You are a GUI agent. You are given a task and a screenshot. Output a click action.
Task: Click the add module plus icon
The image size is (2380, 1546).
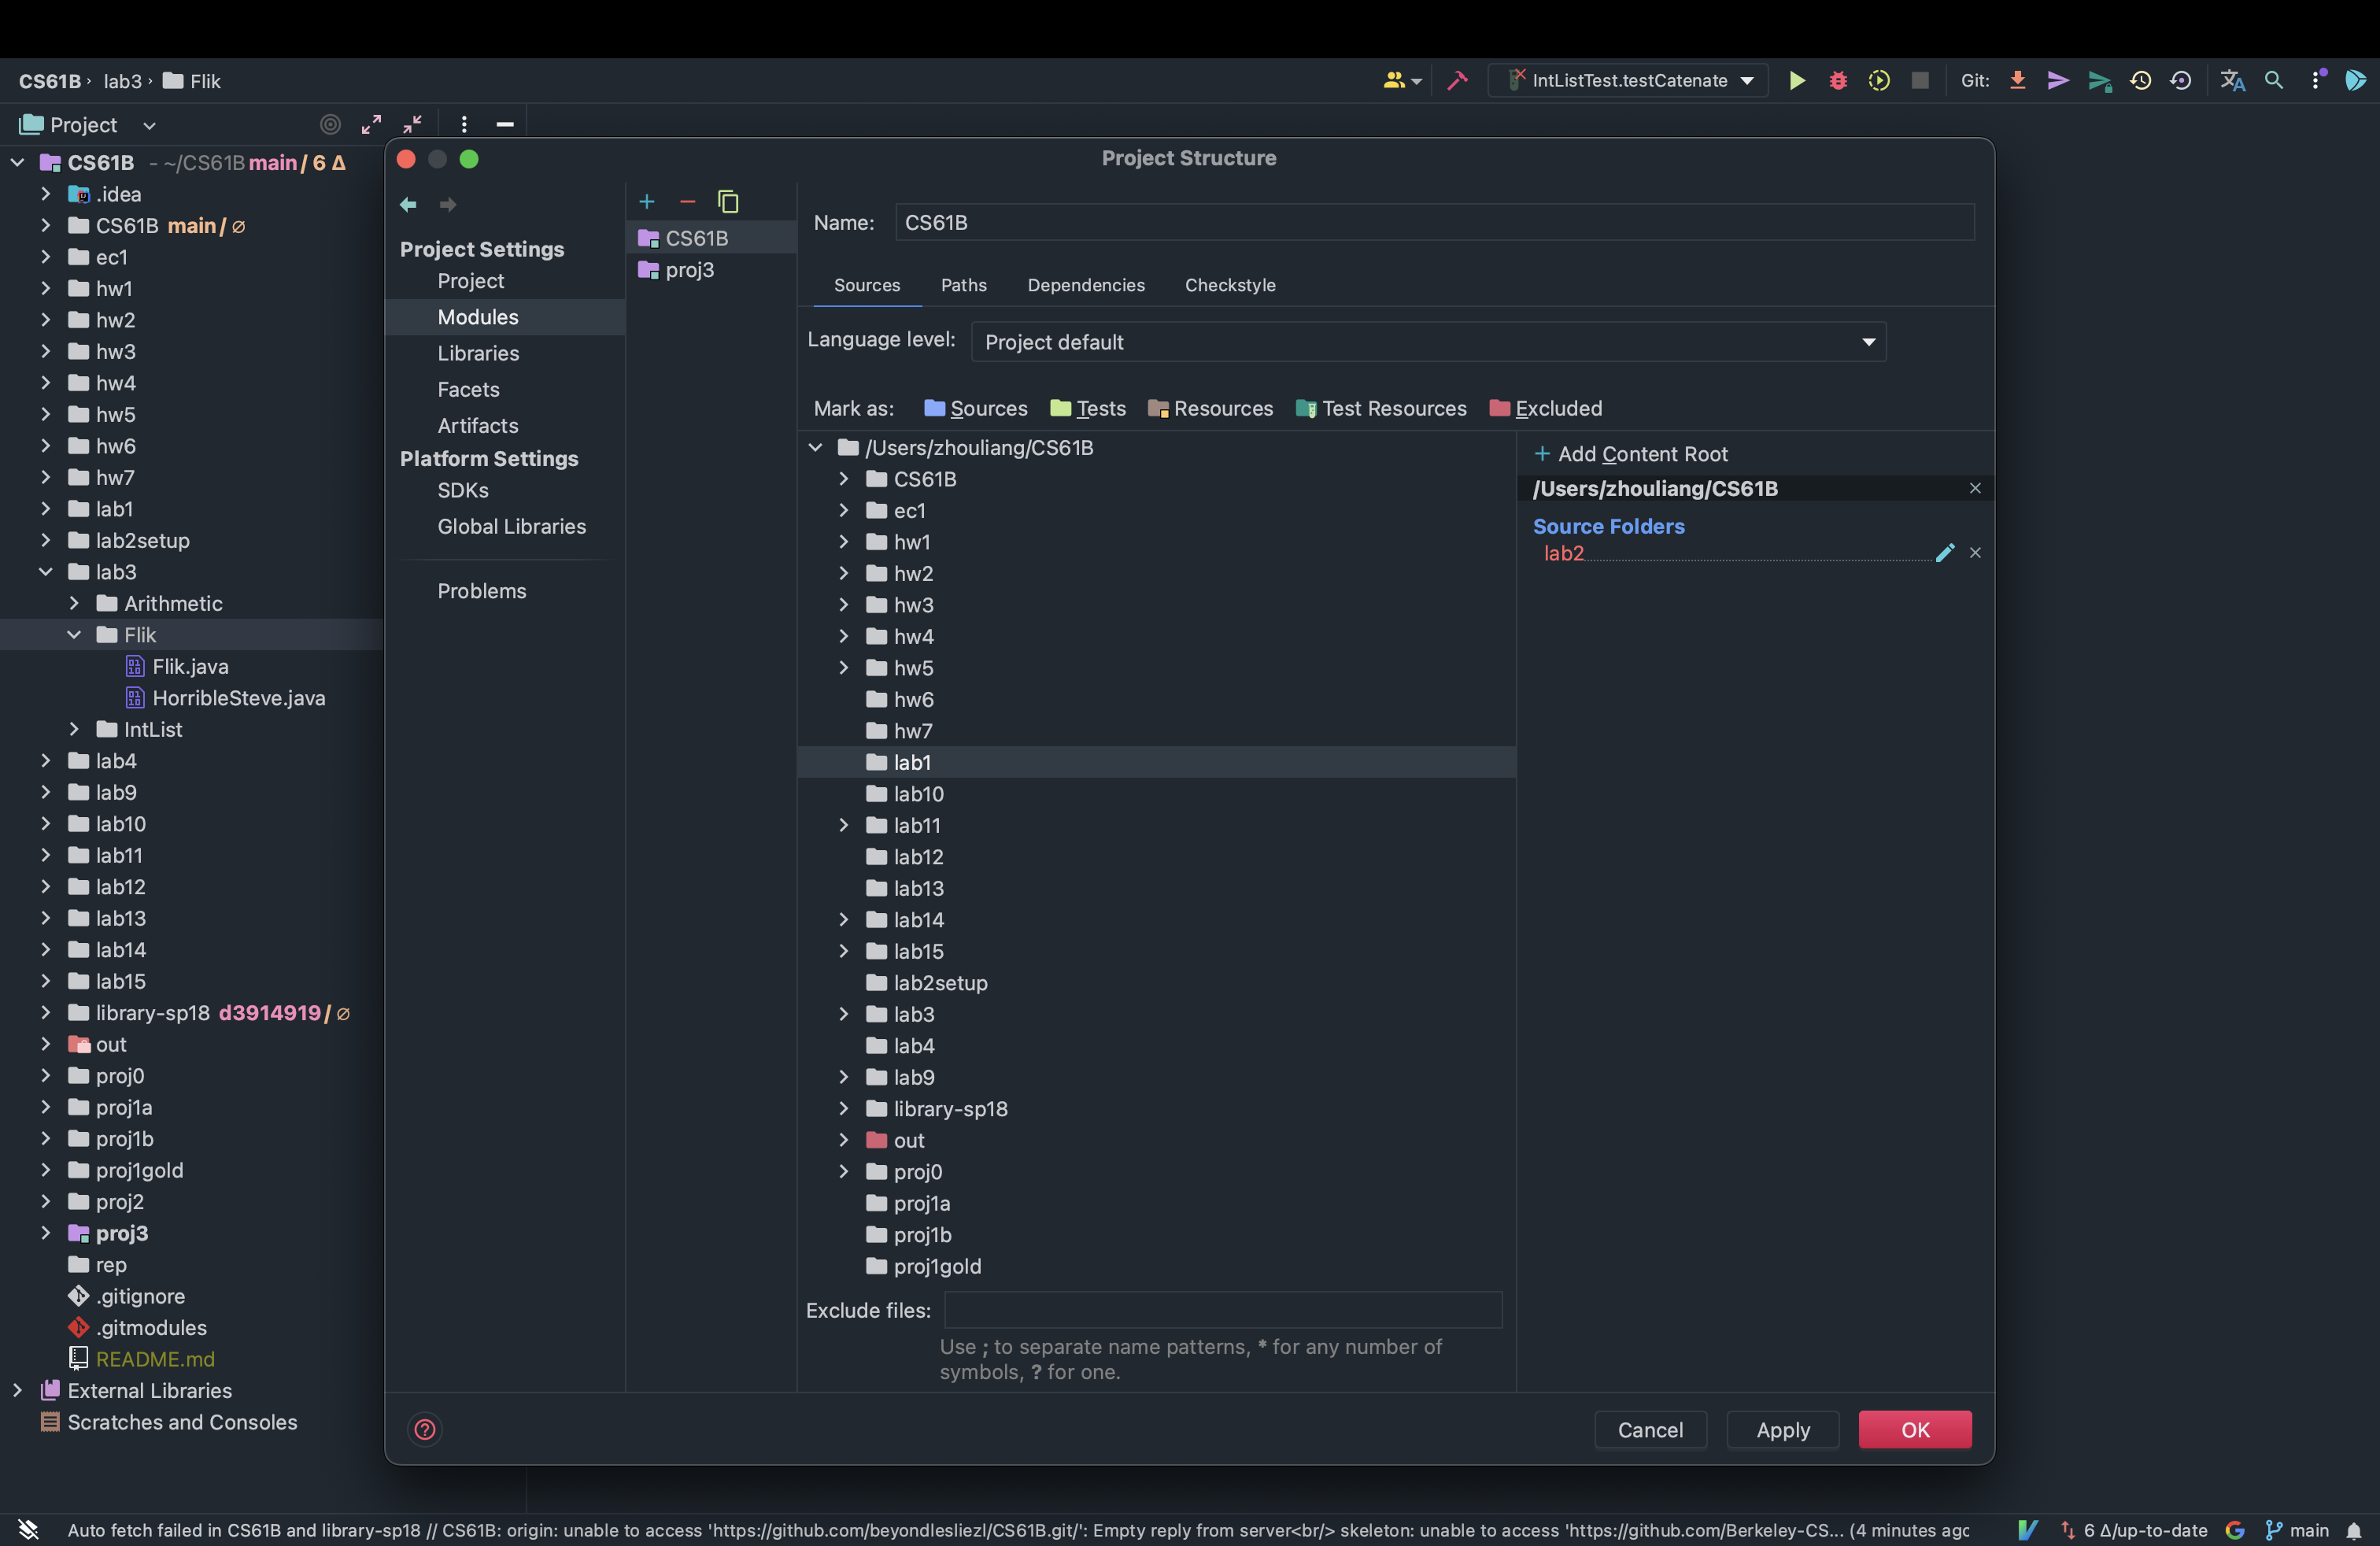tap(647, 202)
